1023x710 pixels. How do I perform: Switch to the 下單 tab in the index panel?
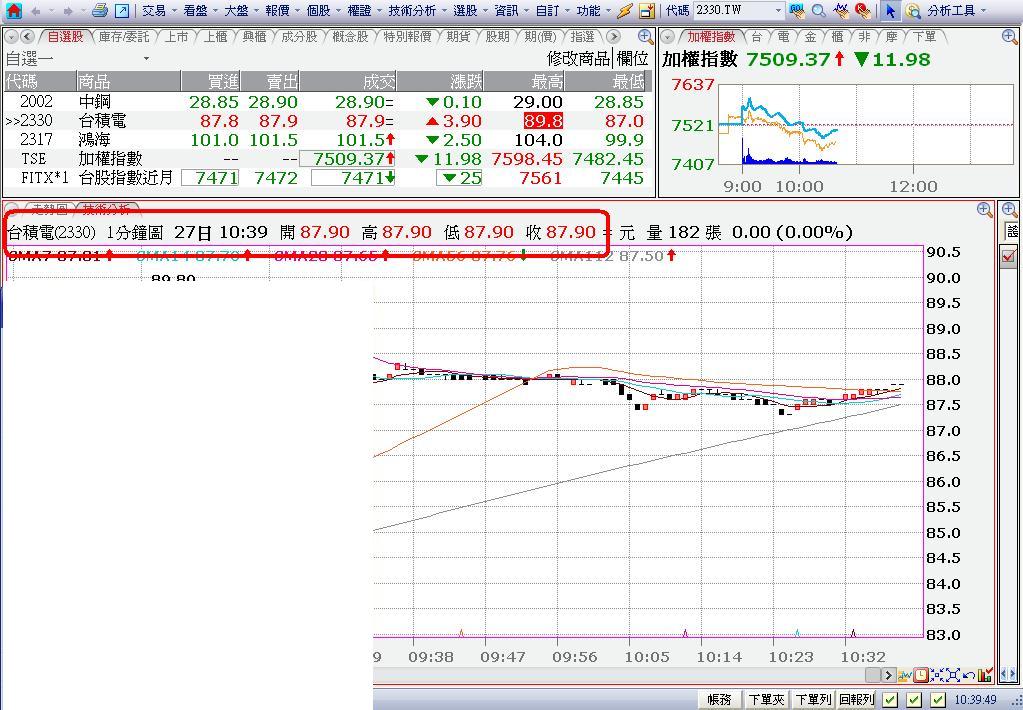(924, 37)
